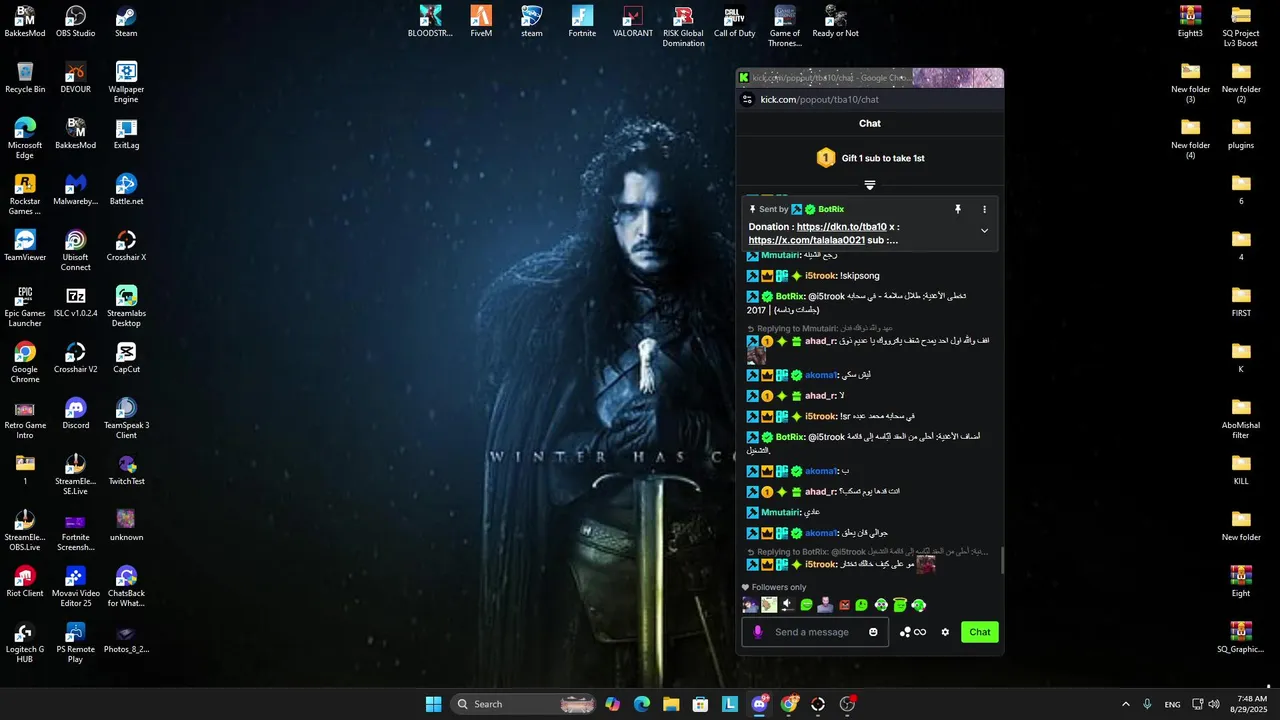The width and height of the screenshot is (1280, 720).
Task: Collapse the gift sub leaderboard arrow
Action: click(870, 185)
